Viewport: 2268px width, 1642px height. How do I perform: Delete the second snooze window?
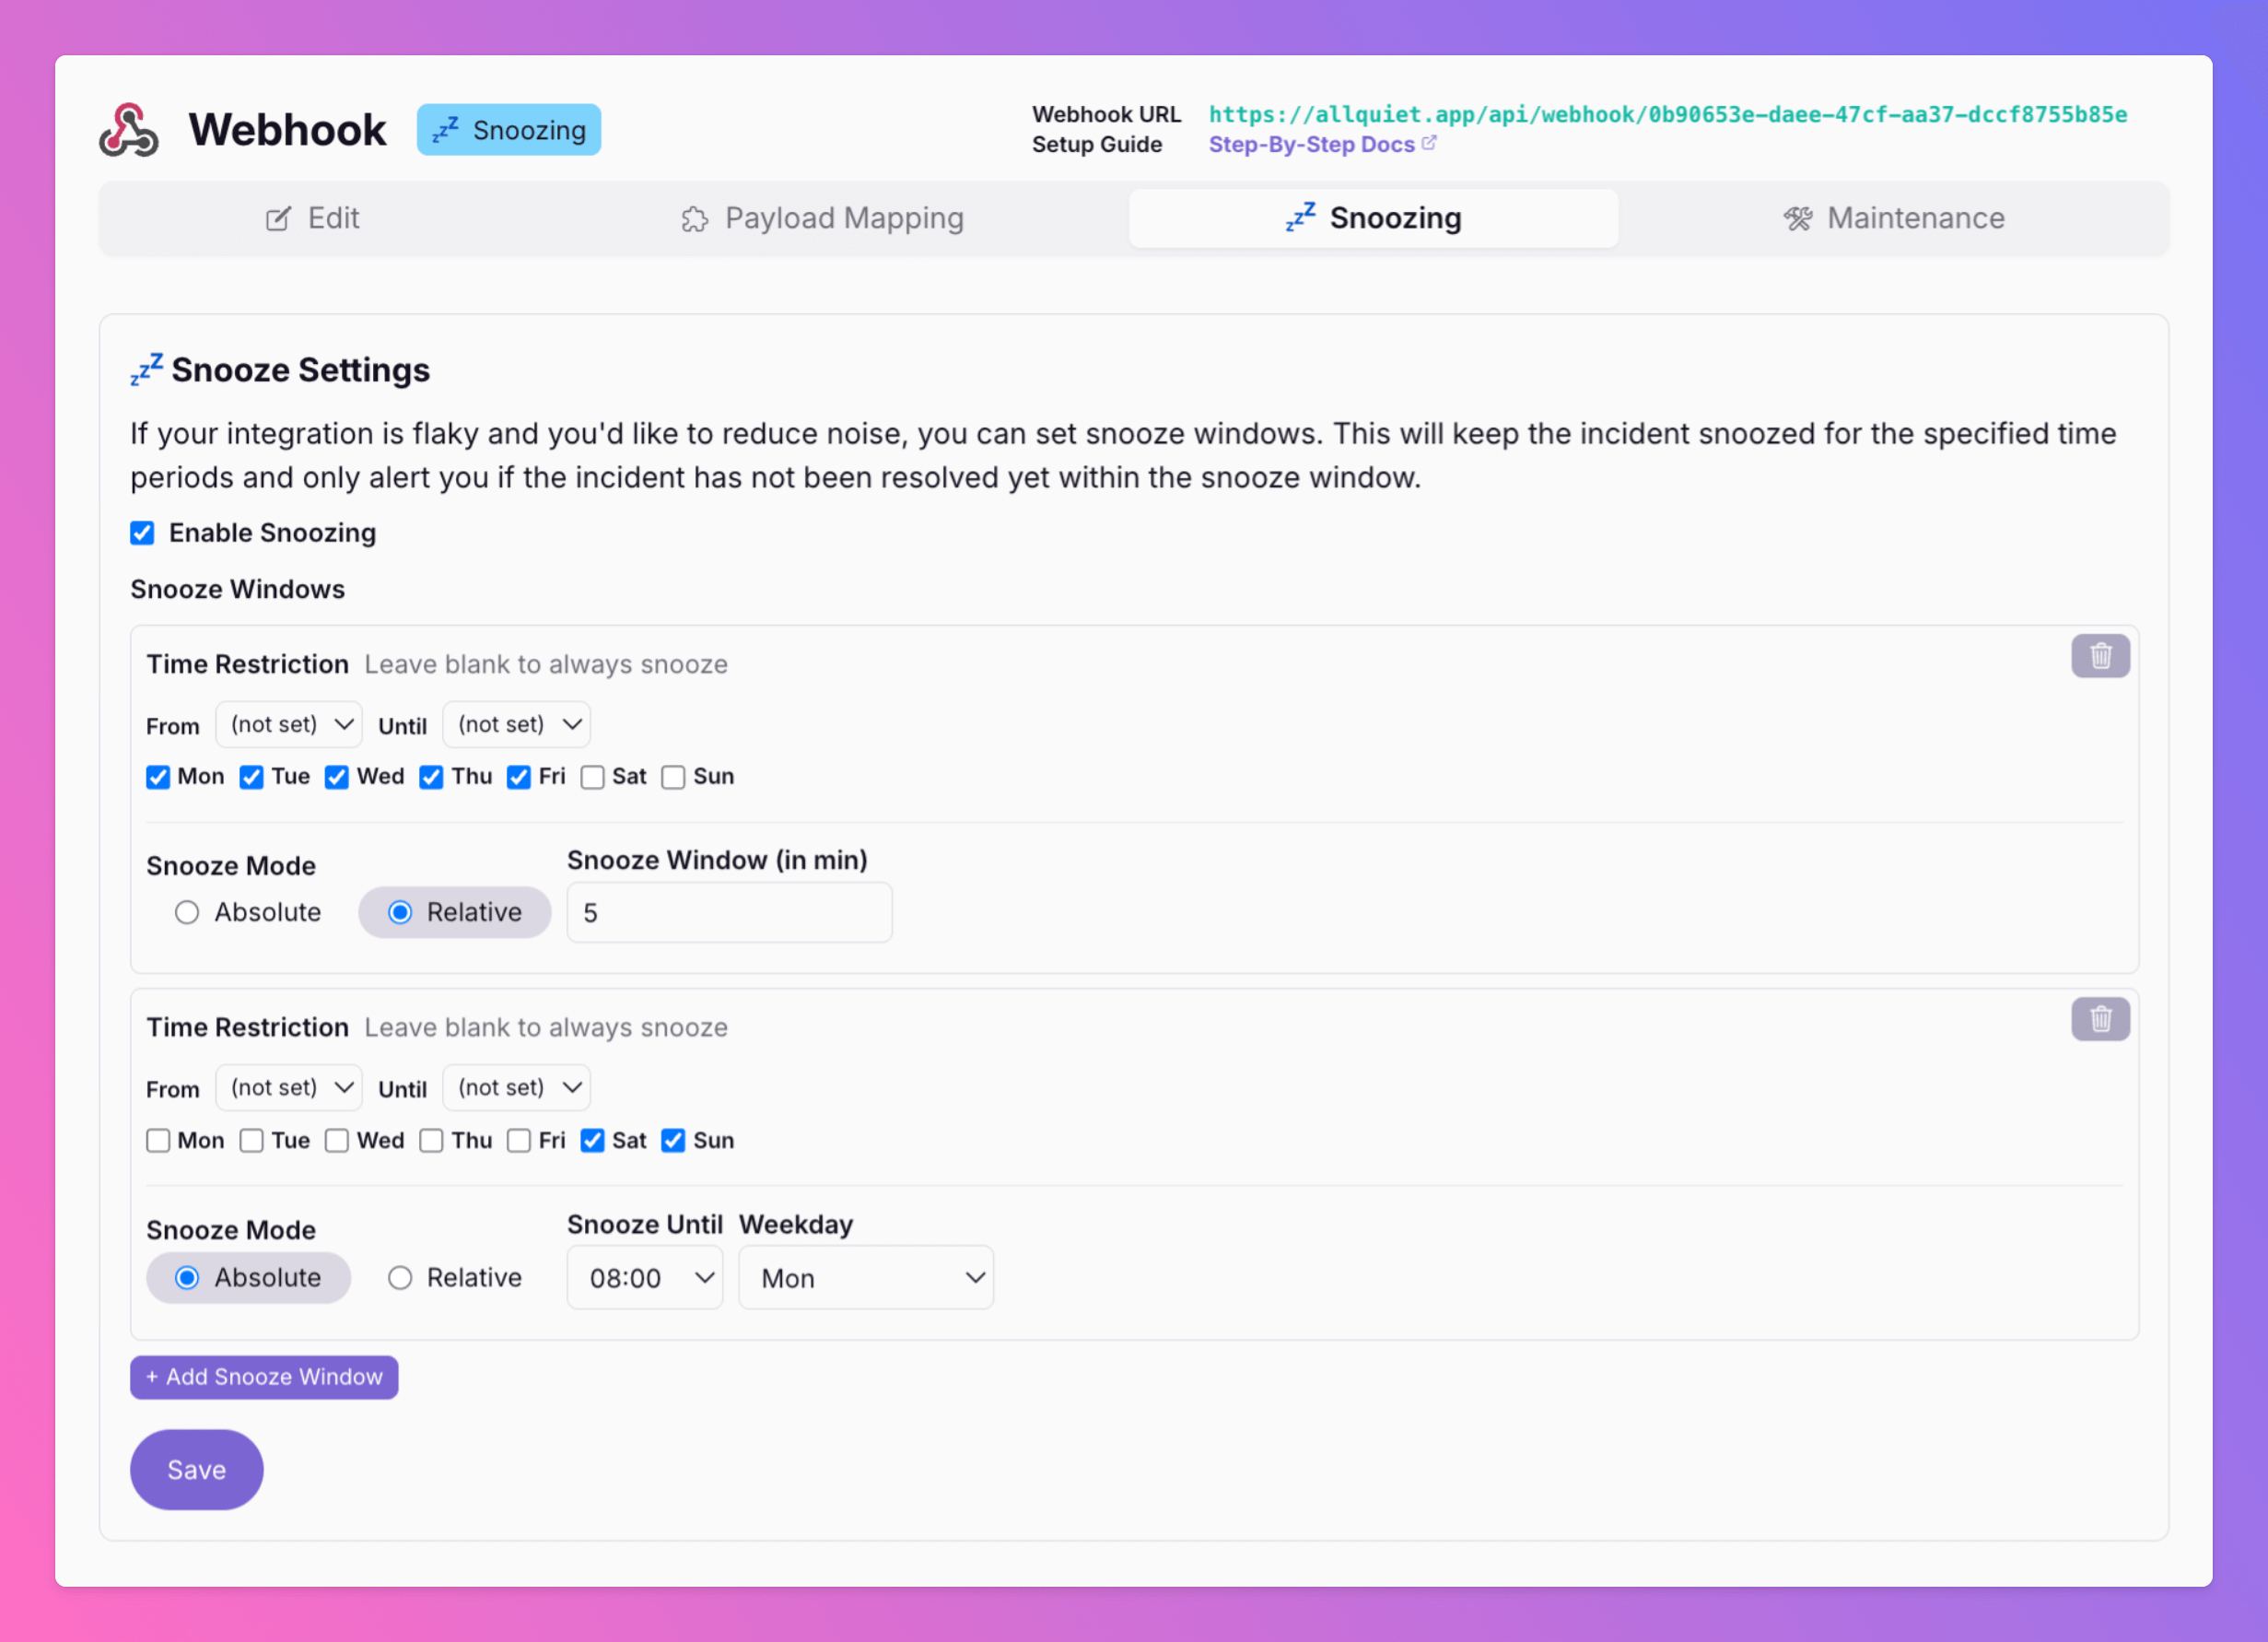[x=2099, y=1019]
